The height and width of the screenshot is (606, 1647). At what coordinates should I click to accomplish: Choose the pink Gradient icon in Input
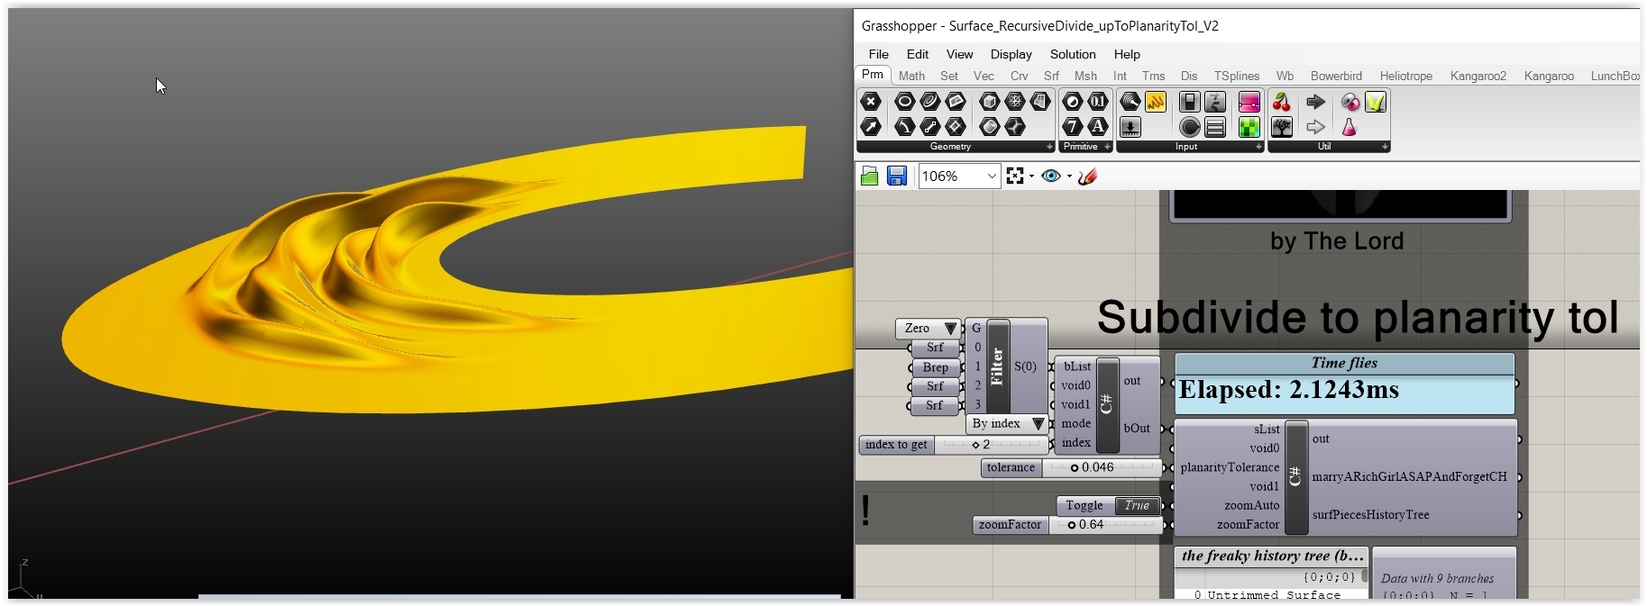click(1249, 101)
